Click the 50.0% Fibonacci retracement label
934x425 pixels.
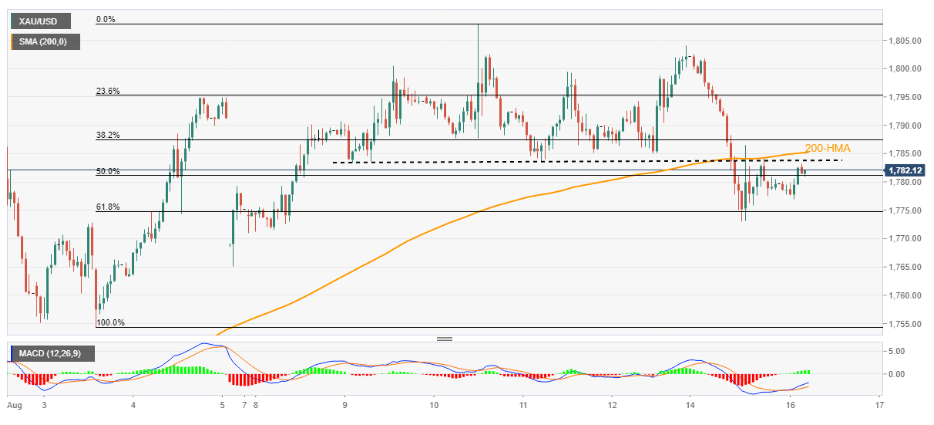(x=108, y=172)
